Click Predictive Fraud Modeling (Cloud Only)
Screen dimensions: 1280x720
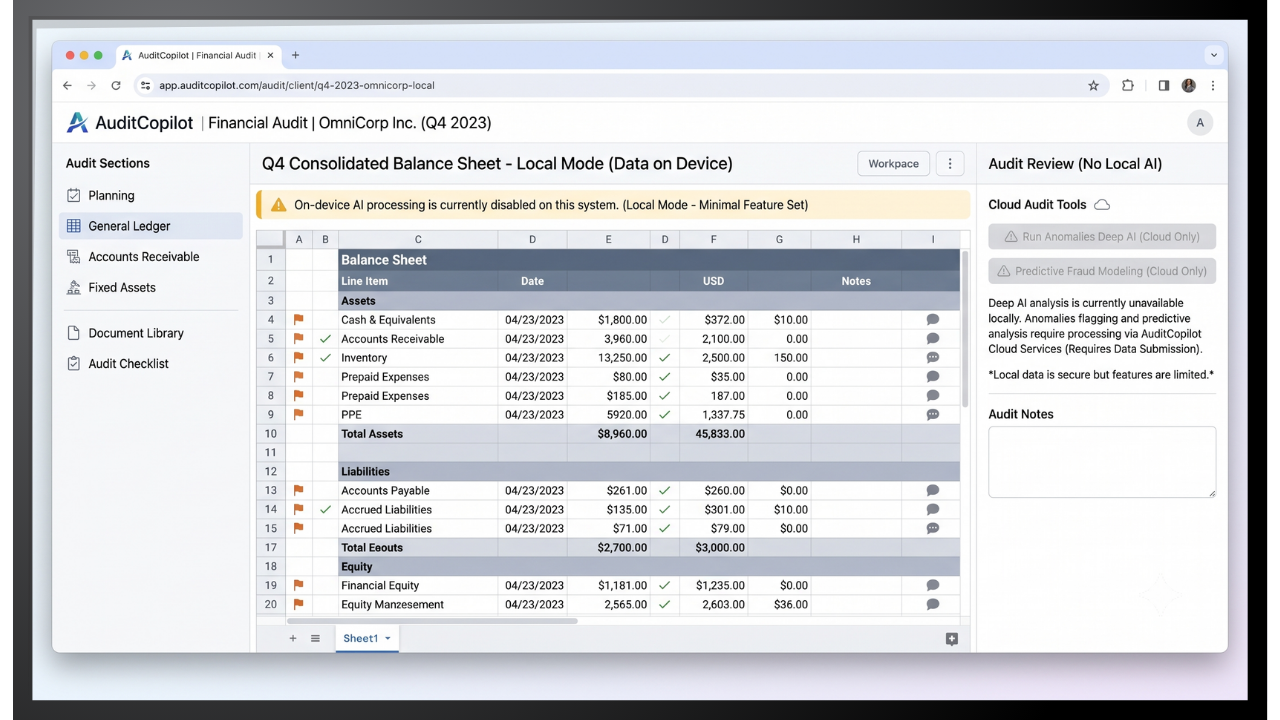coord(1102,271)
